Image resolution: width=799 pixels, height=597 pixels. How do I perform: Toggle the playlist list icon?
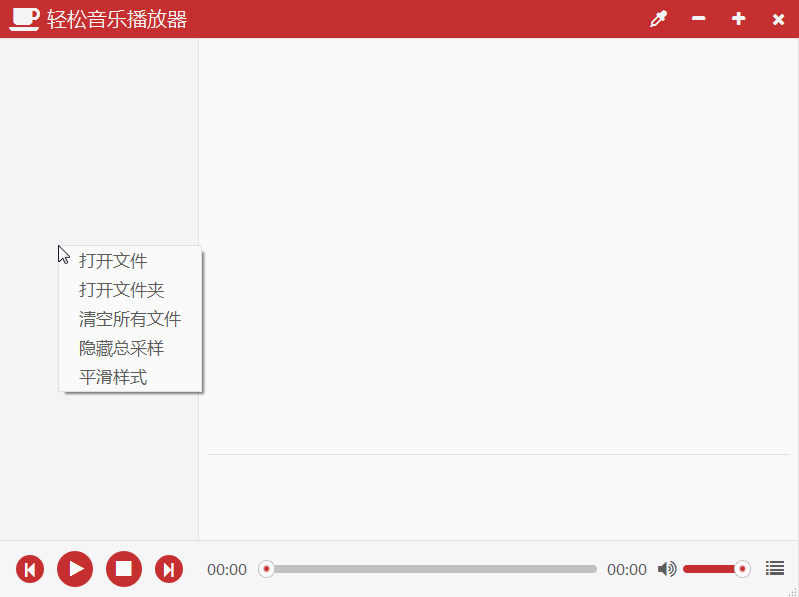click(x=774, y=568)
